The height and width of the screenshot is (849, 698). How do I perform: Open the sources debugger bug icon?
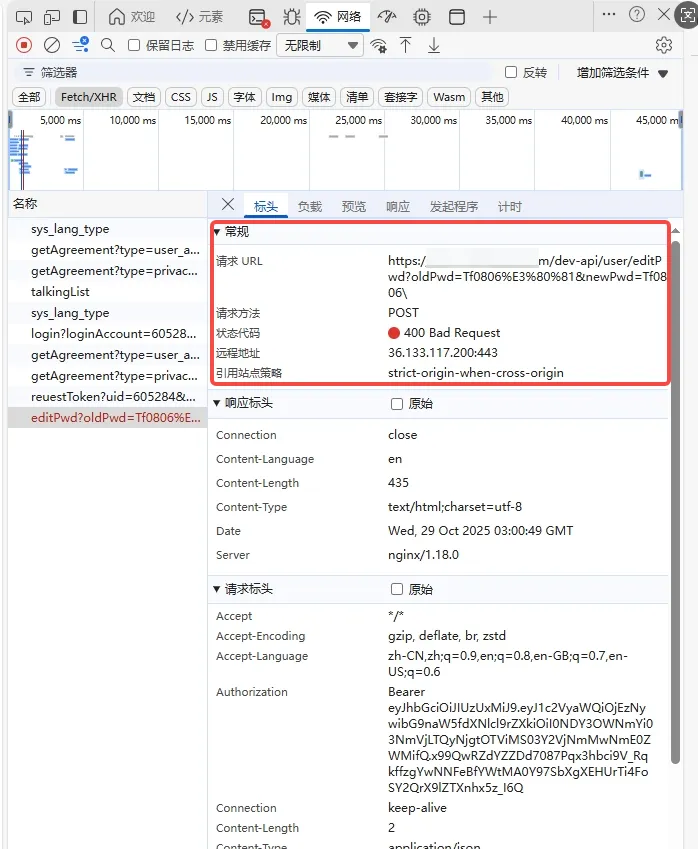click(x=292, y=17)
